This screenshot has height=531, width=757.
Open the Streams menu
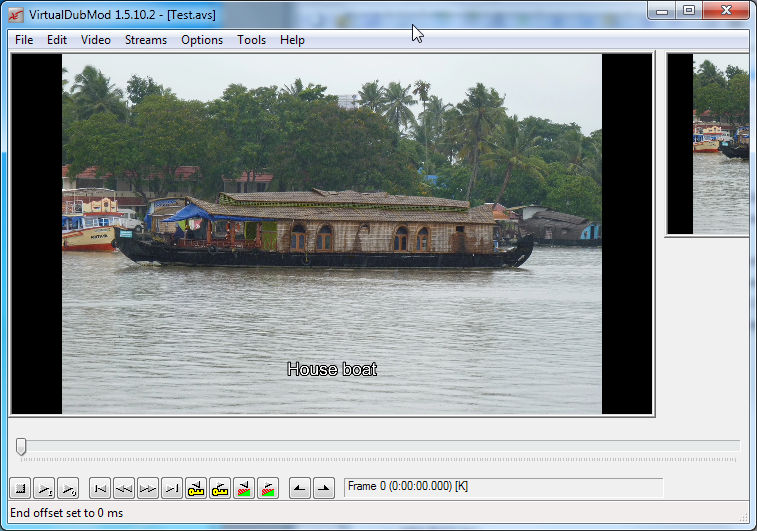coord(146,40)
